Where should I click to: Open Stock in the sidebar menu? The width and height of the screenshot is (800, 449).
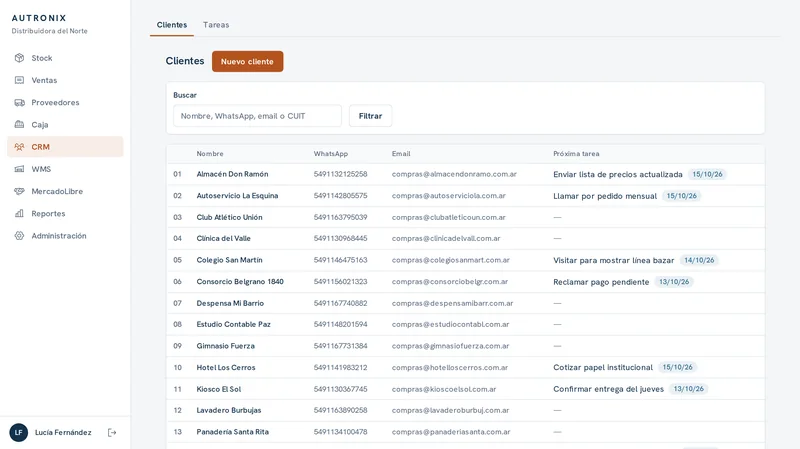tap(65, 58)
